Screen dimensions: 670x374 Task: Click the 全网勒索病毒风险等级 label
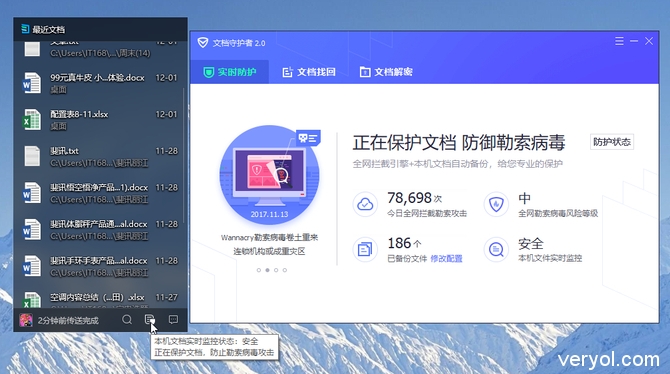pos(558,213)
